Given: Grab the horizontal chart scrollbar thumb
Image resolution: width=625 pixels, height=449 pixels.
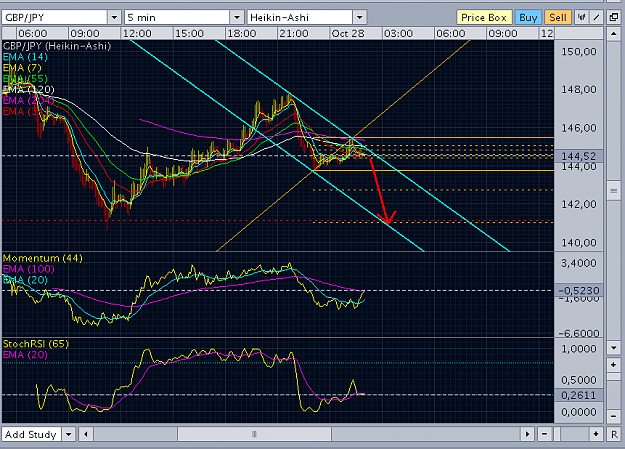Looking at the screenshot, I should (254, 434).
